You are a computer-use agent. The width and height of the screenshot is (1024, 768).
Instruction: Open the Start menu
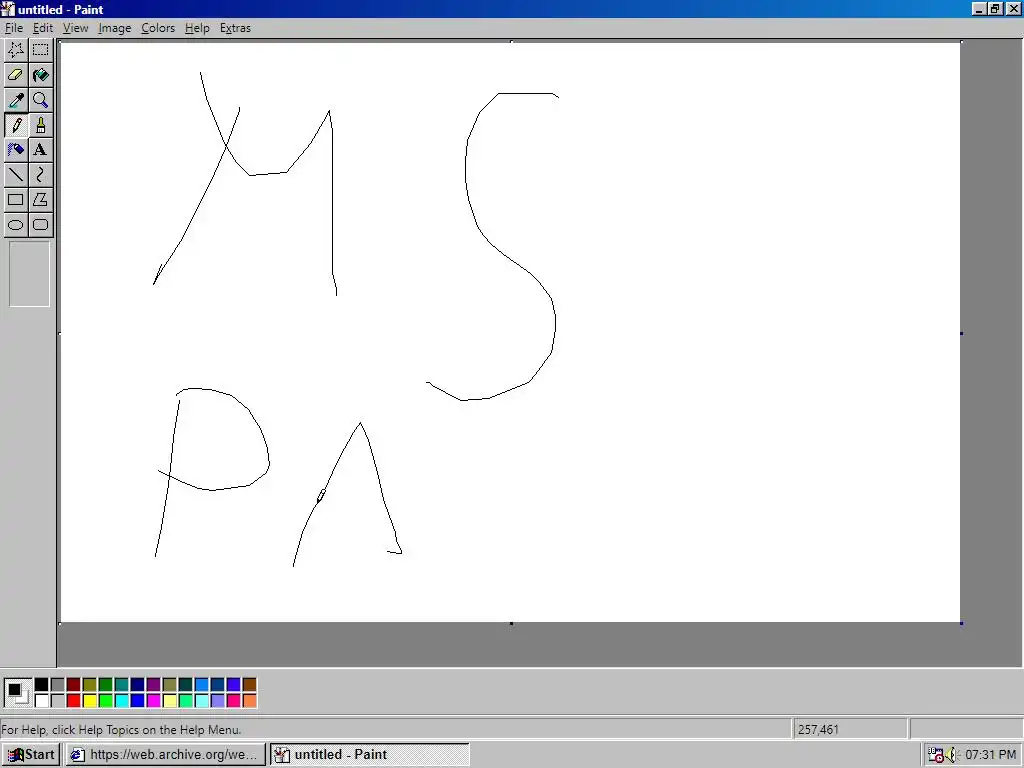point(31,754)
